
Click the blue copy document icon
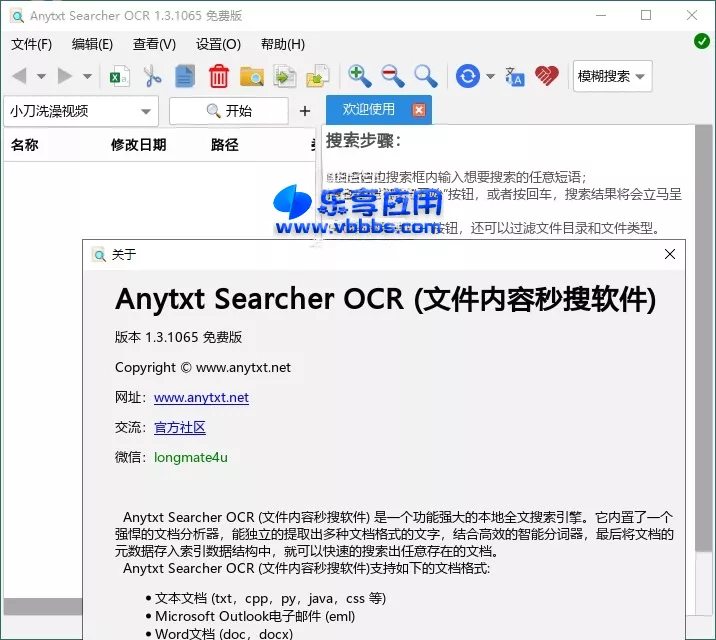tap(185, 76)
